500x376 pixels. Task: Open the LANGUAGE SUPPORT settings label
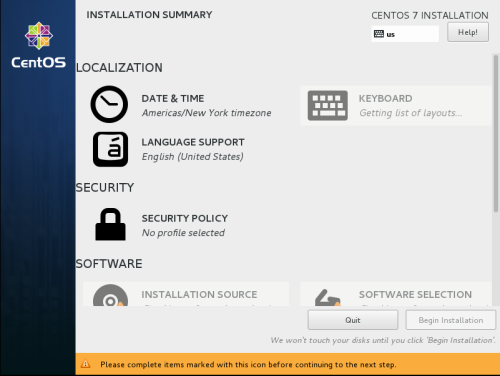193,142
